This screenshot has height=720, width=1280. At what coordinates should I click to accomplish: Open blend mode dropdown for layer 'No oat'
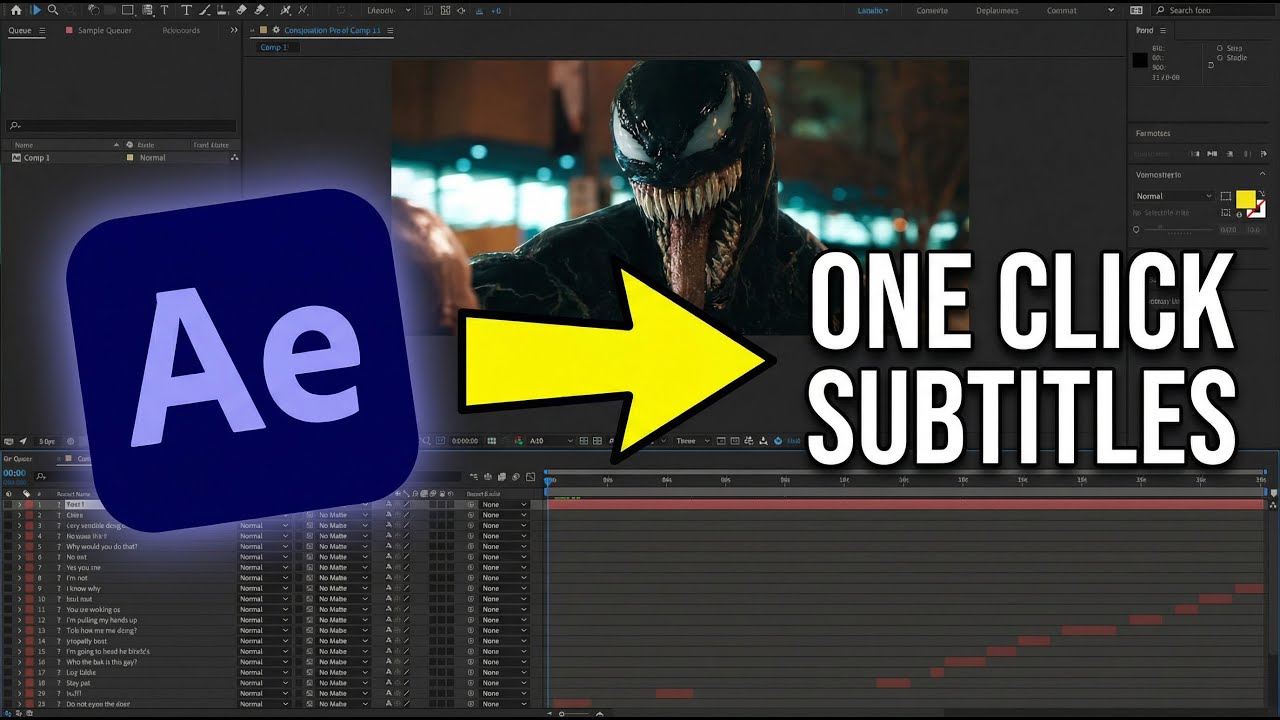[x=264, y=557]
